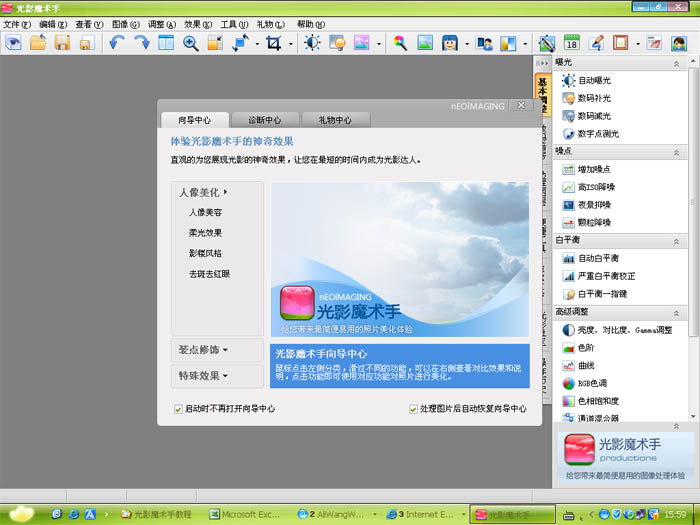Toggle the 人像美化 category header
The image size is (700, 525).
coord(204,192)
